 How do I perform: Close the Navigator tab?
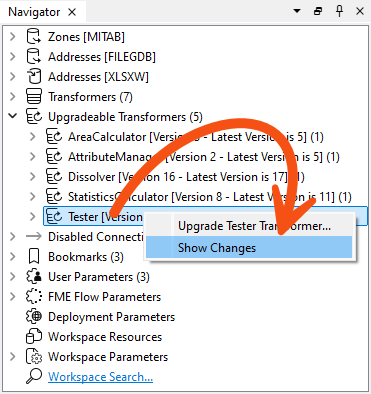(x=72, y=12)
